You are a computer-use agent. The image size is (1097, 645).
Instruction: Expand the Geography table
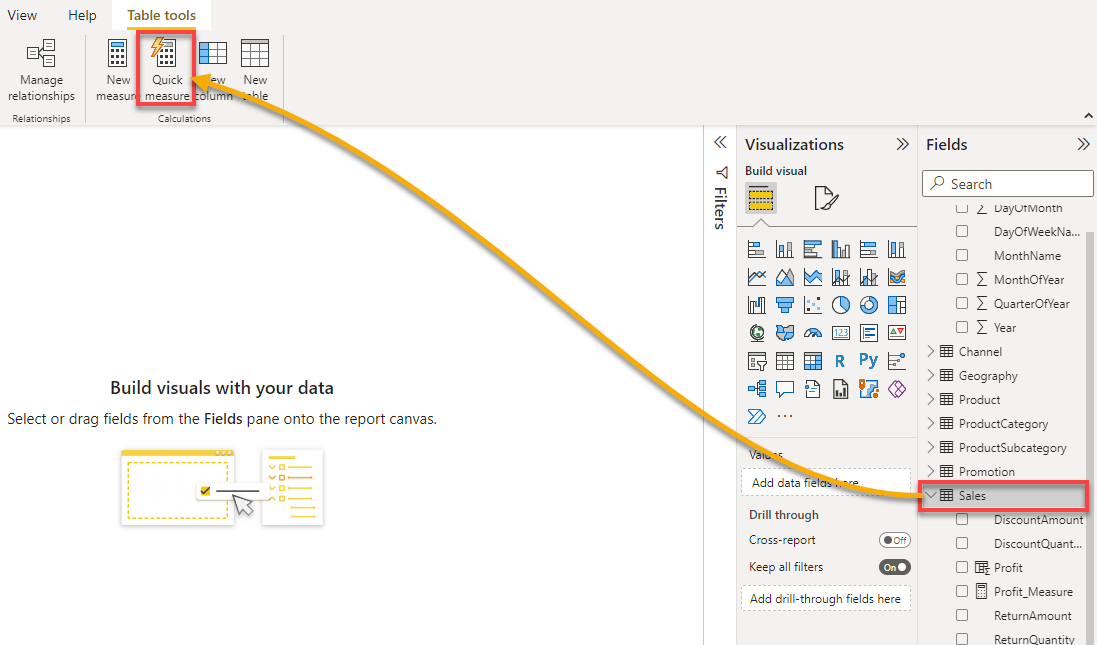click(931, 375)
